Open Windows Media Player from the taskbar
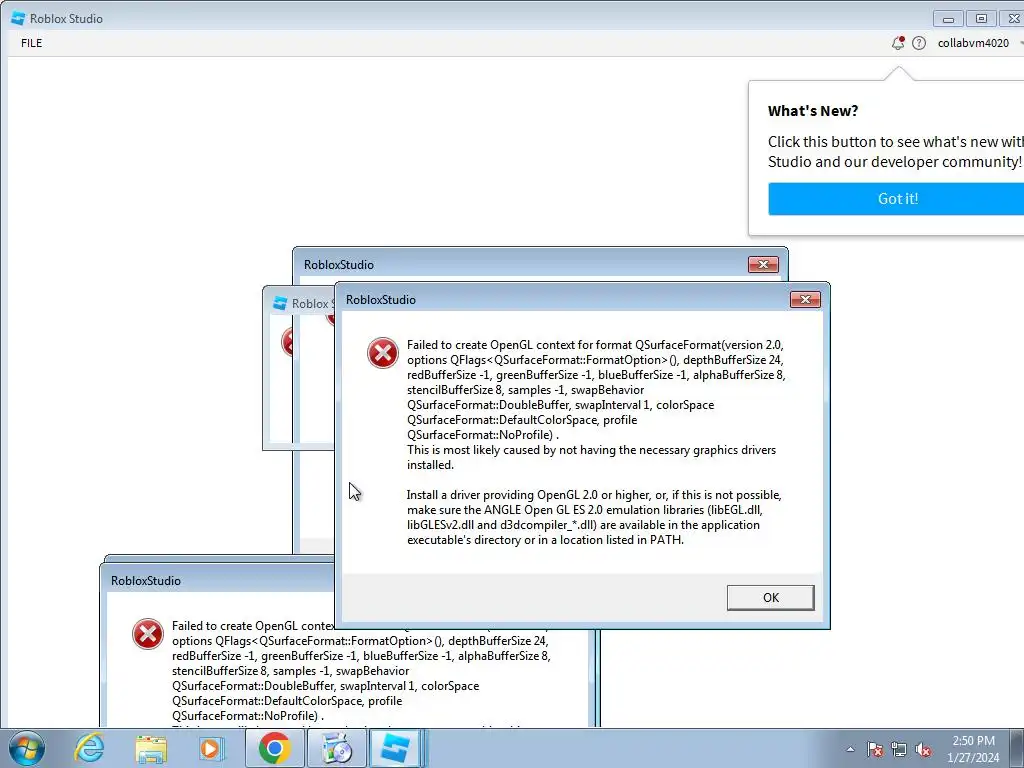The height and width of the screenshot is (768, 1024). [212, 748]
